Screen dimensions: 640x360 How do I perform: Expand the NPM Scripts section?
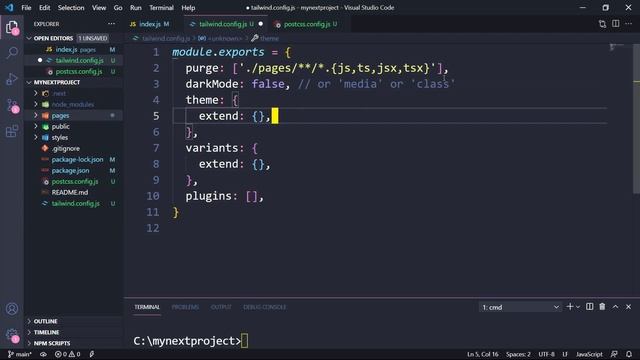point(29,343)
